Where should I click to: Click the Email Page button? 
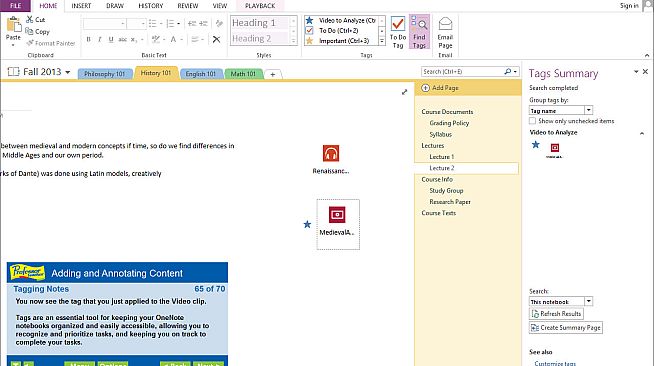pos(445,33)
